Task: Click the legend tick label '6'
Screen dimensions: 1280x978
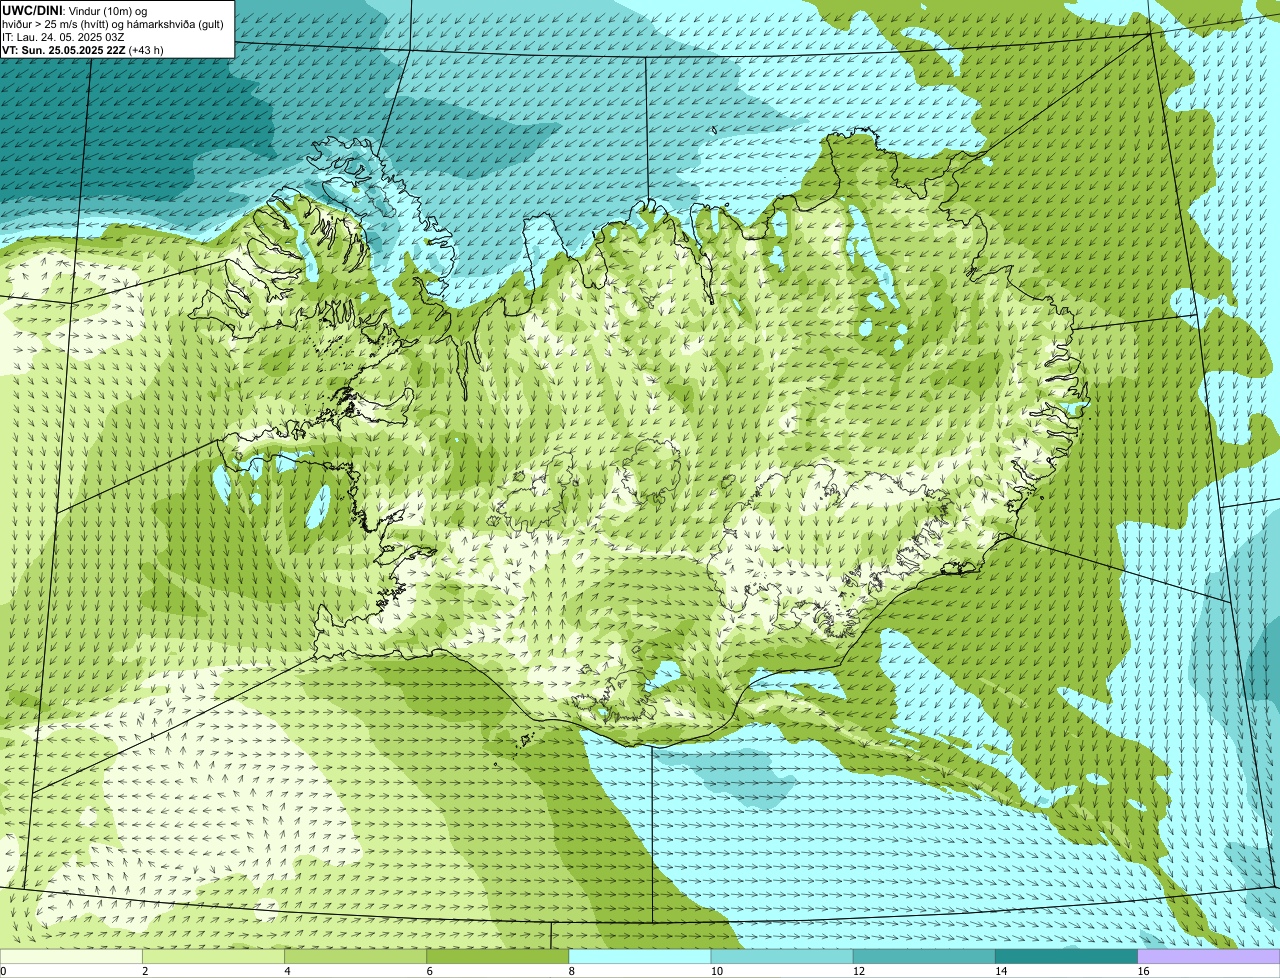Action: pos(429,971)
